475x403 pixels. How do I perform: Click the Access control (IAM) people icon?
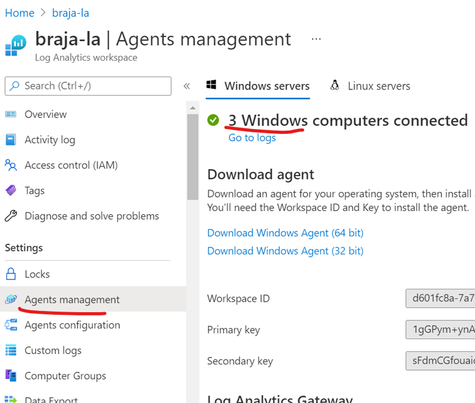click(x=11, y=165)
